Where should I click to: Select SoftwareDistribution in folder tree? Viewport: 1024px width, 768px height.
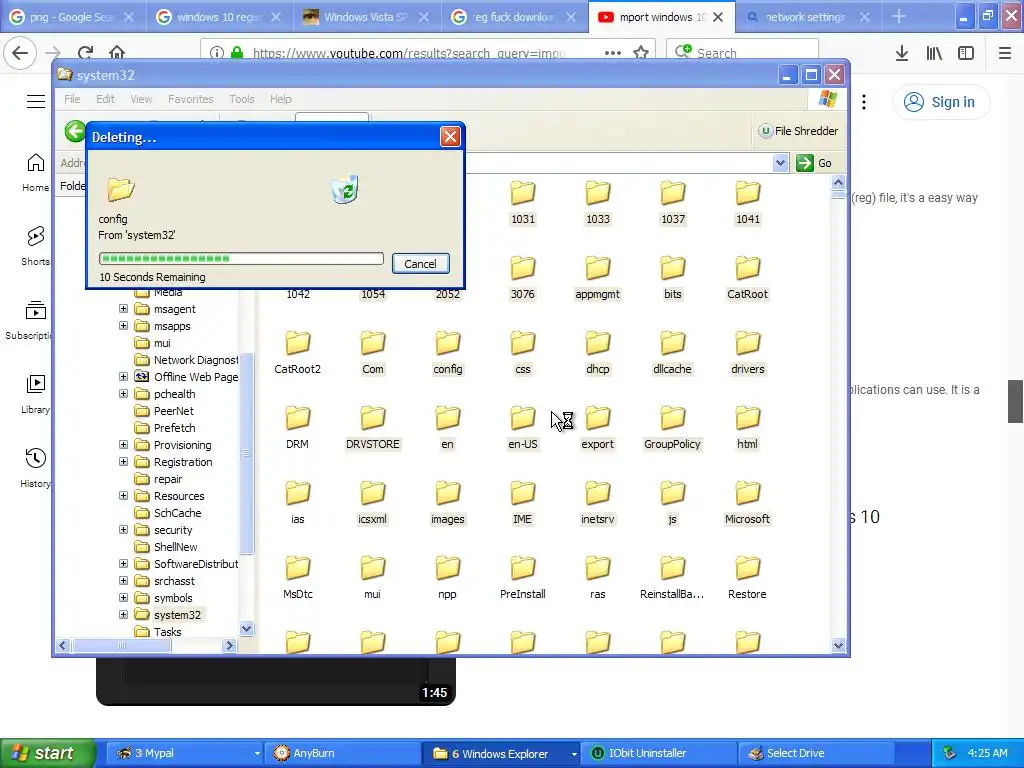coord(196,564)
